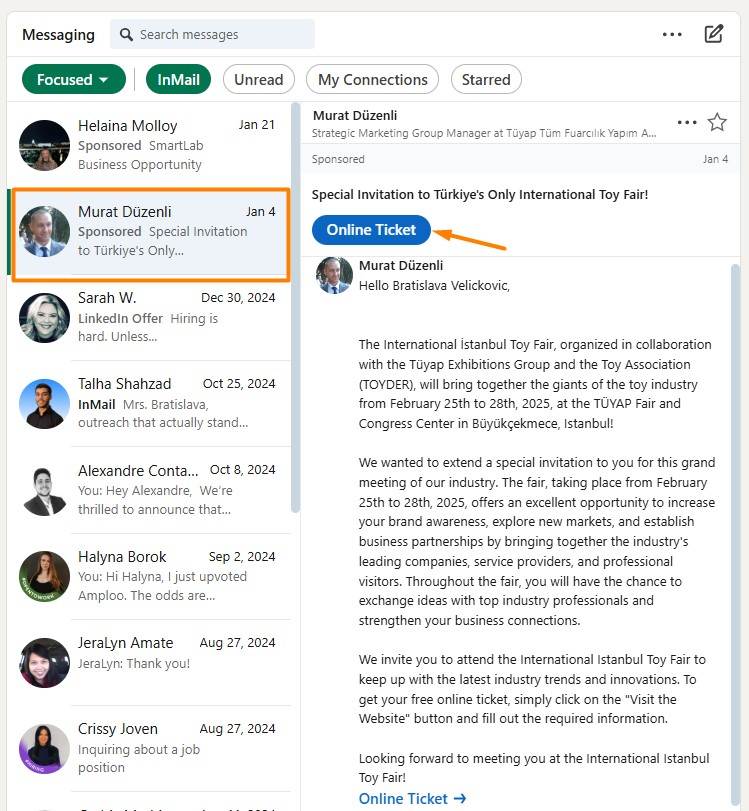Click the arrow on bottom Online Ticket link
Screen dimensions: 749x811
(460, 799)
